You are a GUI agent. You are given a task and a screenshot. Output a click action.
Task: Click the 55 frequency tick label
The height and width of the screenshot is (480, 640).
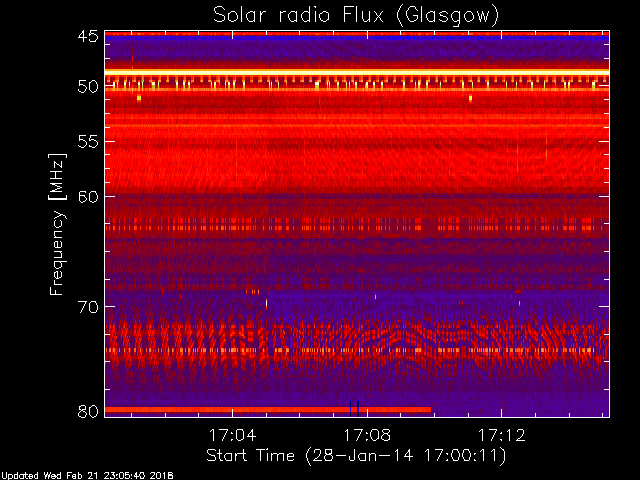pyautogui.click(x=88, y=142)
